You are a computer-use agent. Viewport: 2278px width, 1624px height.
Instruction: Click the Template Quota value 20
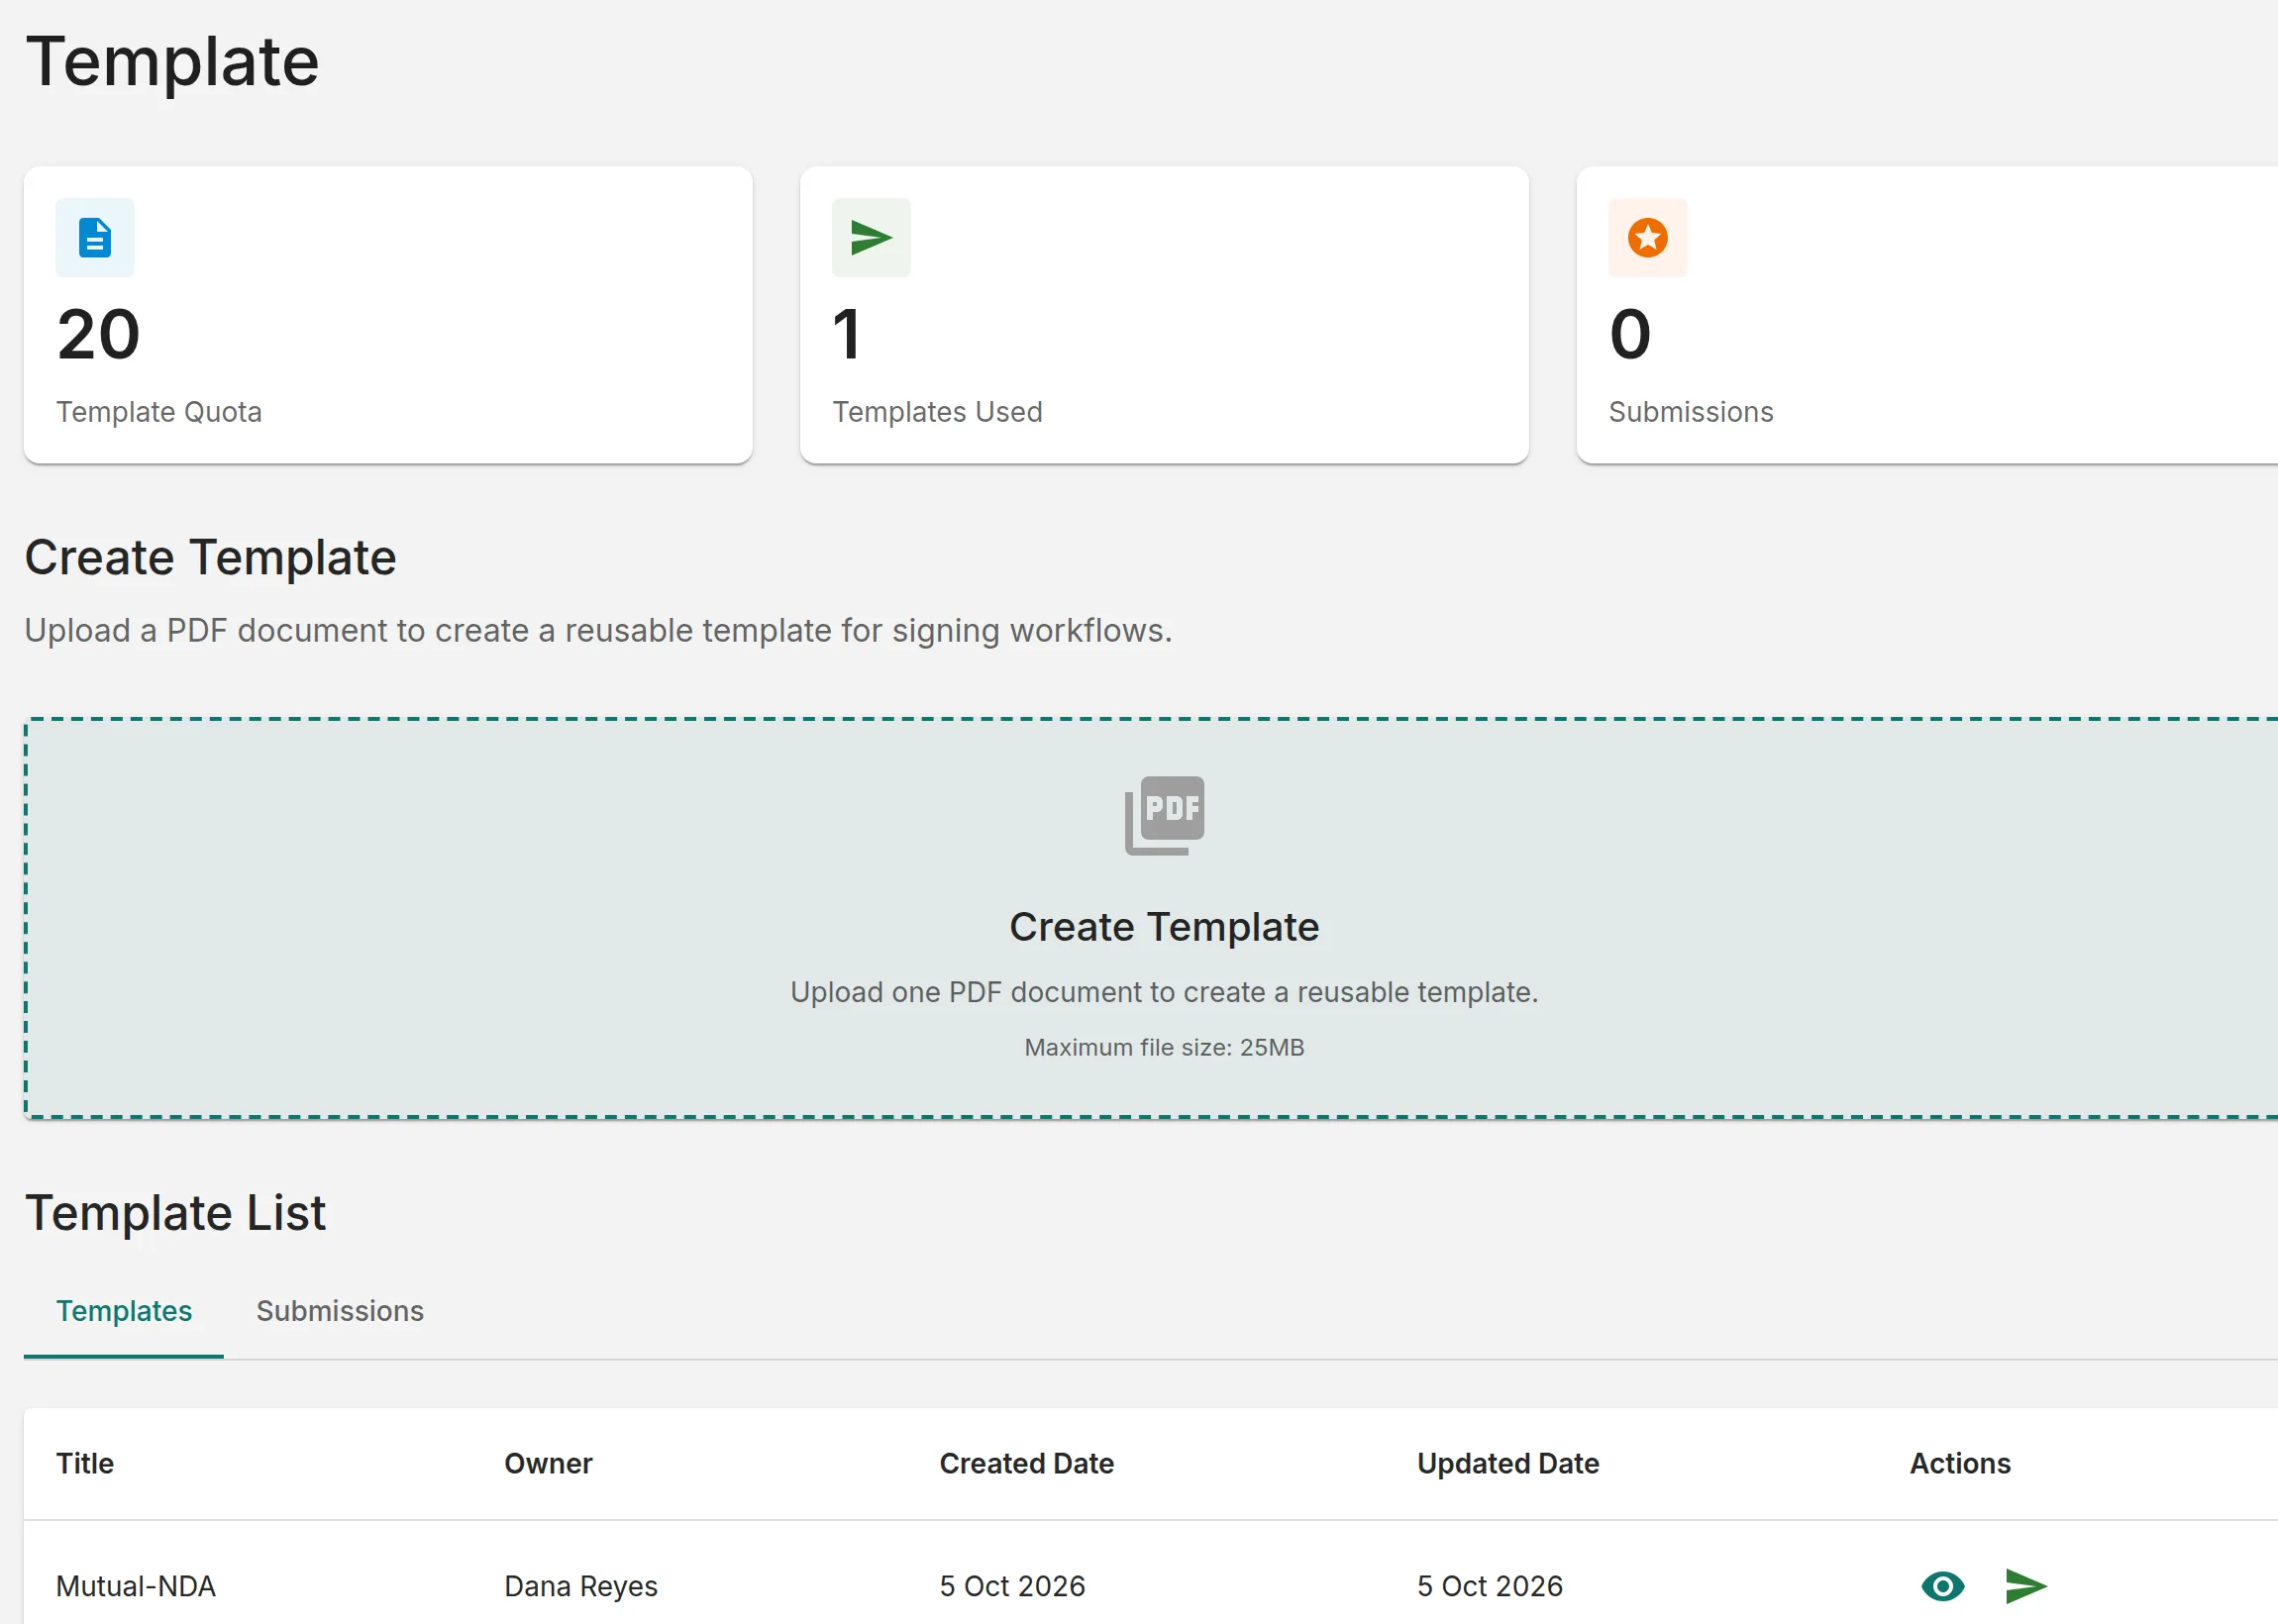[x=98, y=334]
